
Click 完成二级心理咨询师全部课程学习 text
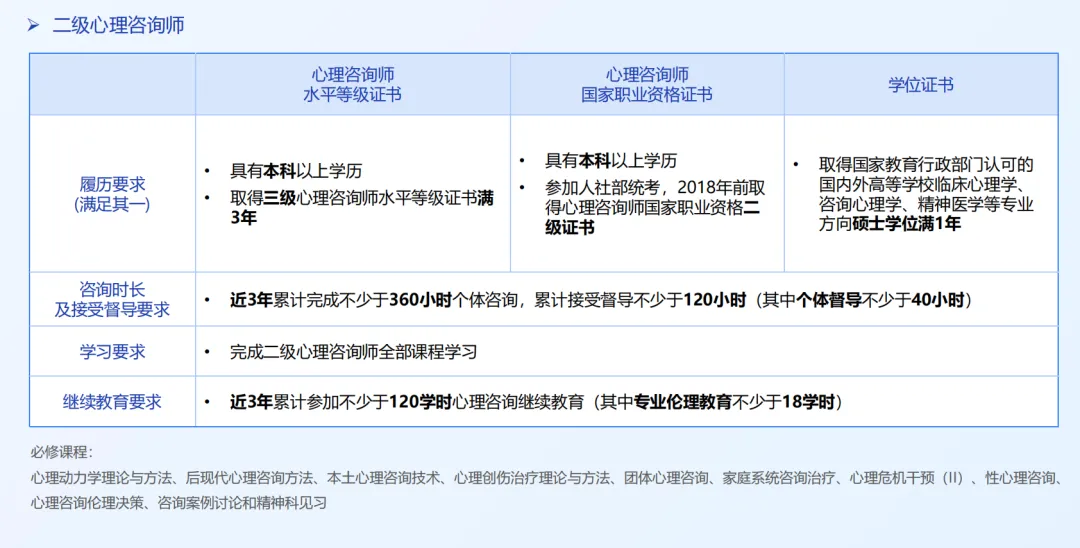tap(353, 352)
